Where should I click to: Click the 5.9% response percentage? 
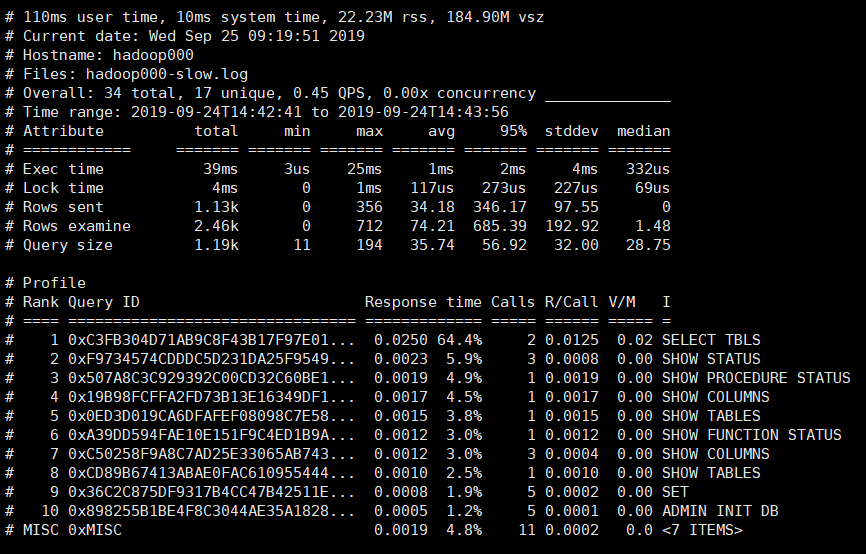464,359
